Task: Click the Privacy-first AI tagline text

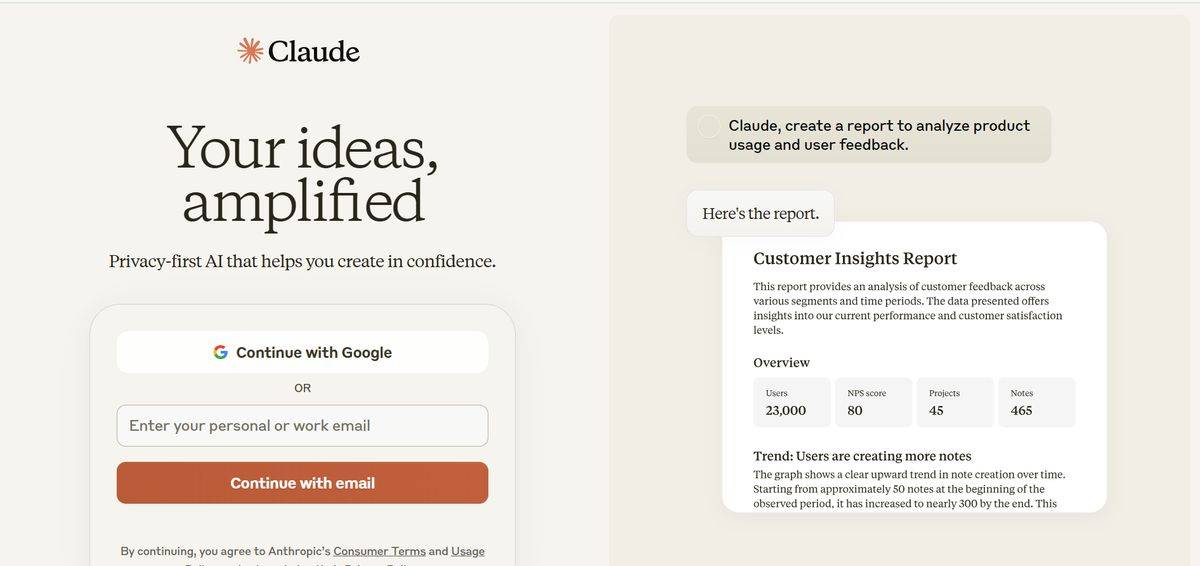Action: (x=302, y=261)
